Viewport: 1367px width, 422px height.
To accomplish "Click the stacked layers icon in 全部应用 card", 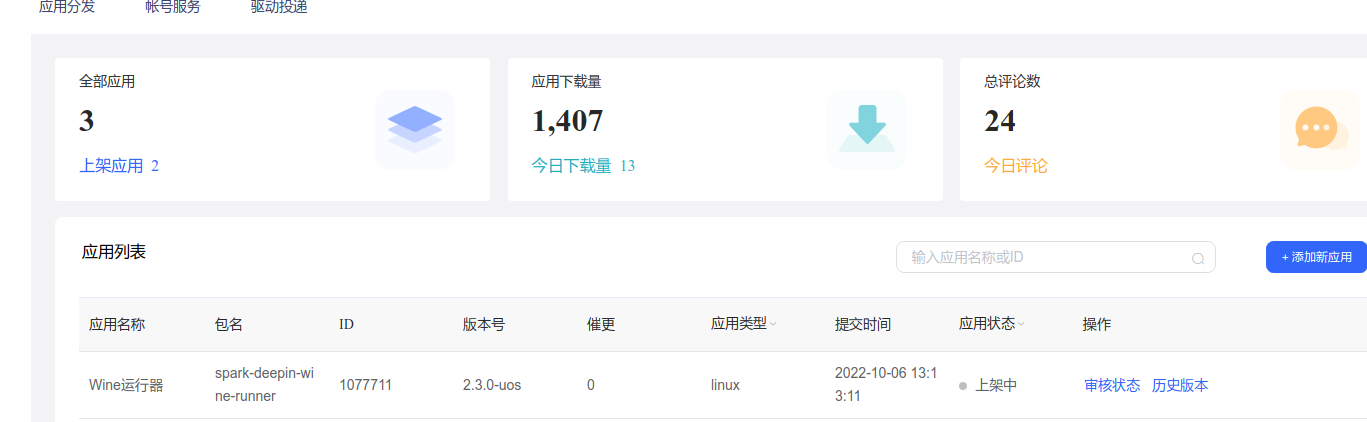I will 415,130.
